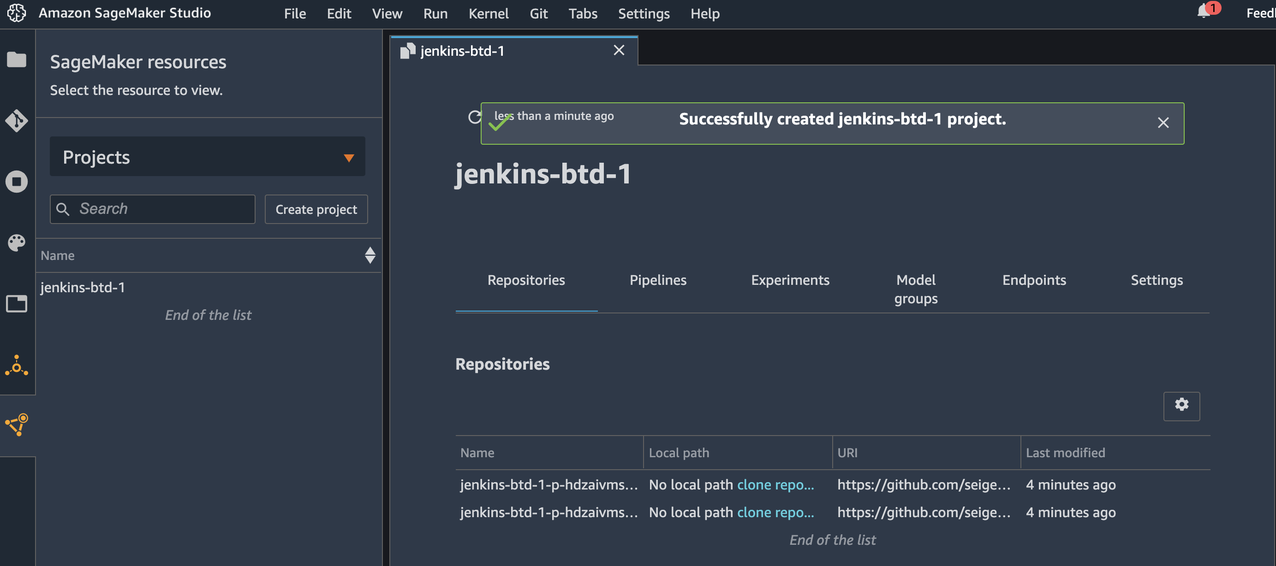Image resolution: width=1276 pixels, height=566 pixels.
Task: Click first repository name jenkins-btd-1-p-hdzaivms
Action: [549, 484]
